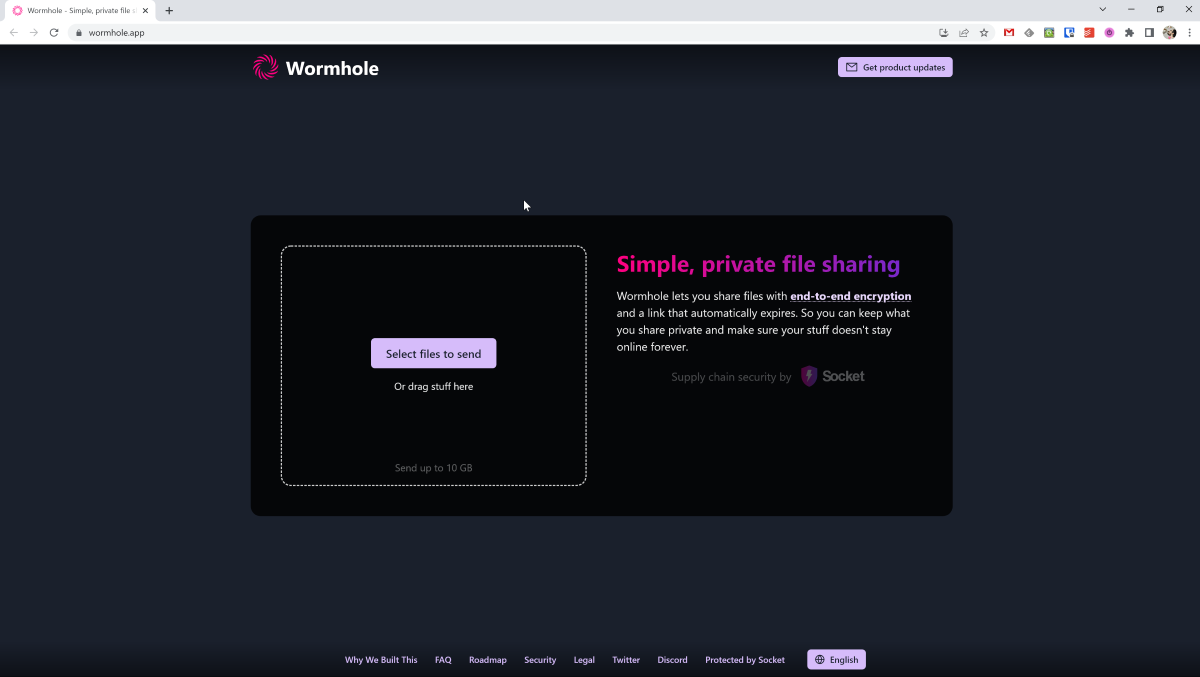The image size is (1200, 677).
Task: Click the Wormhole title text in header
Action: coord(332,68)
